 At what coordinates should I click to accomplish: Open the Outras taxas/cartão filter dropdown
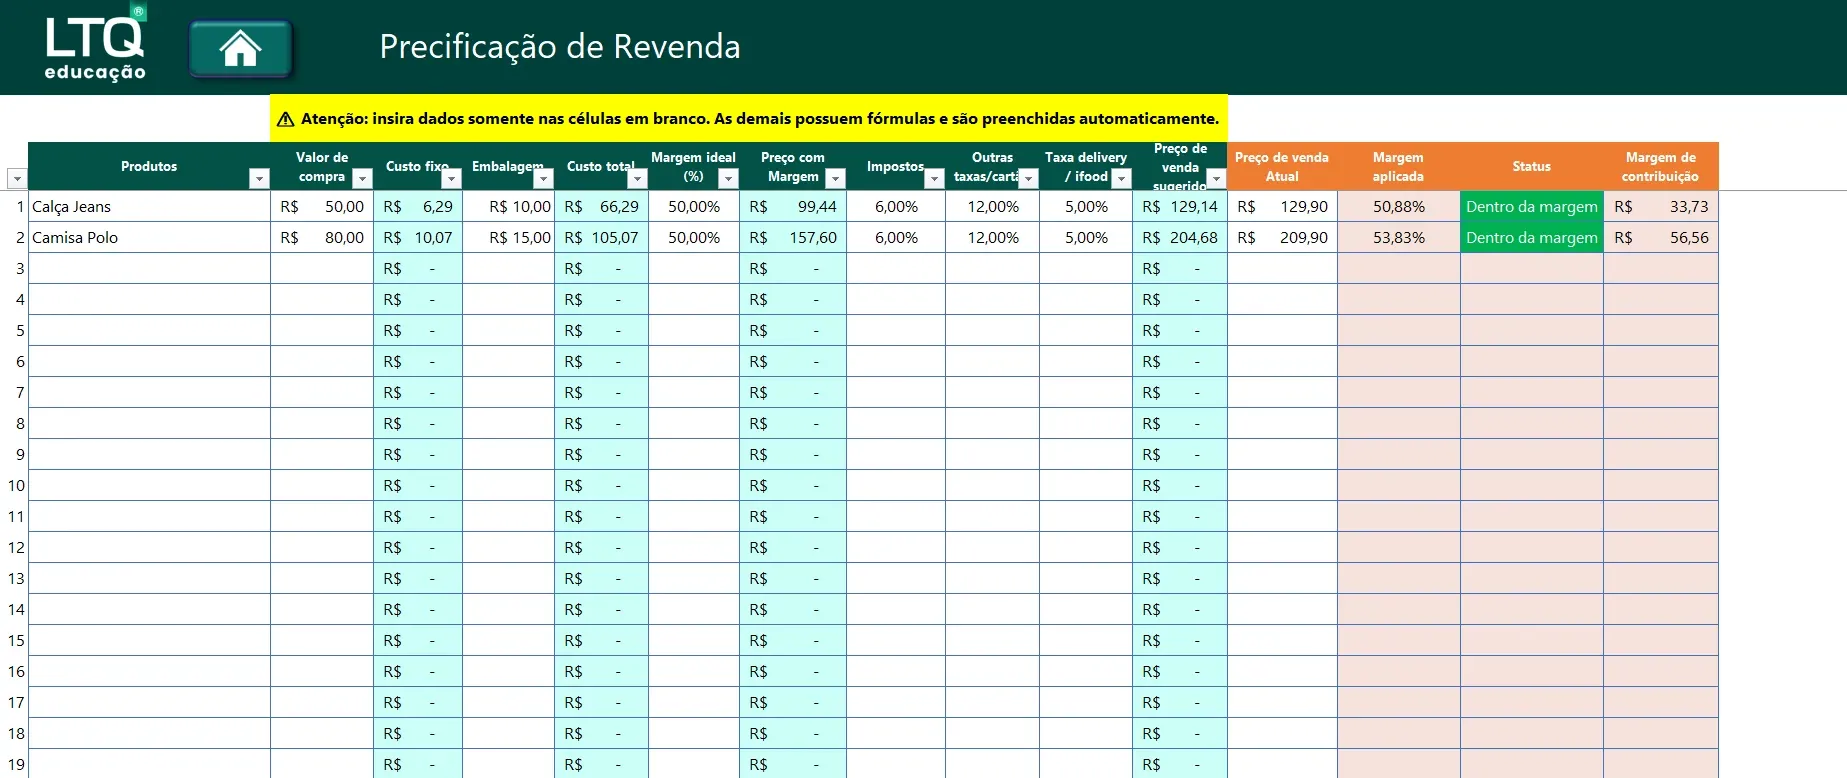coord(1028,178)
